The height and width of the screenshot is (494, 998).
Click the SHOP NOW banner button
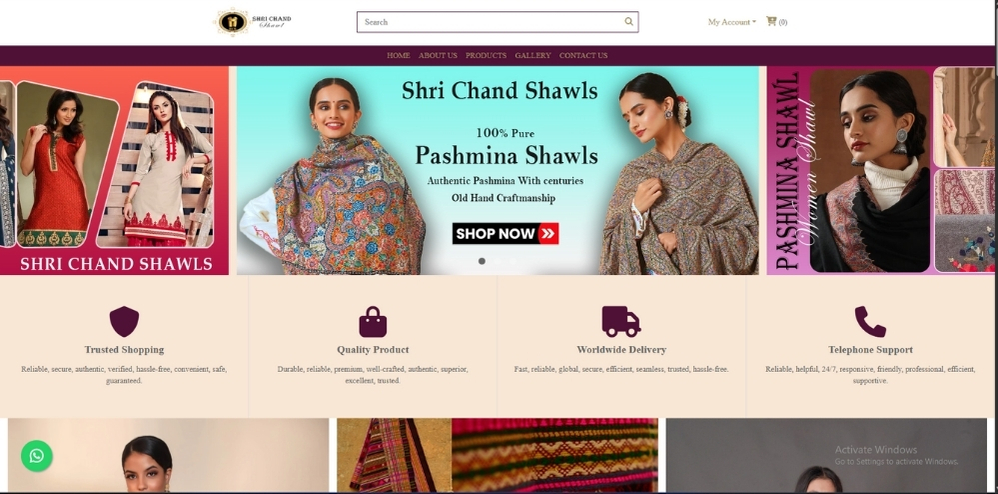click(505, 234)
